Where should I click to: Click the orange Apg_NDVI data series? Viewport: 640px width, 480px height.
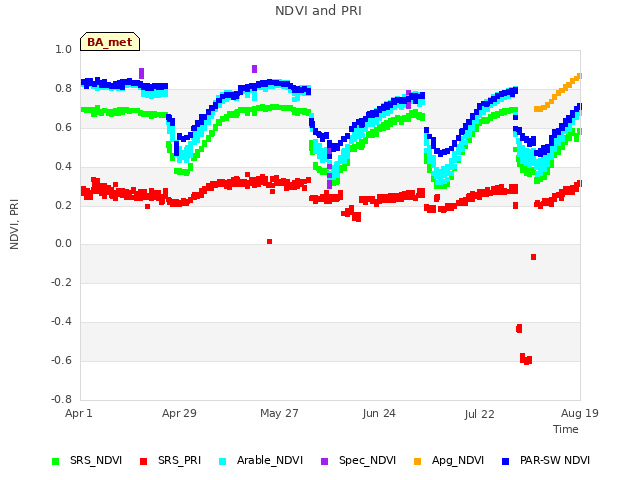point(558,93)
